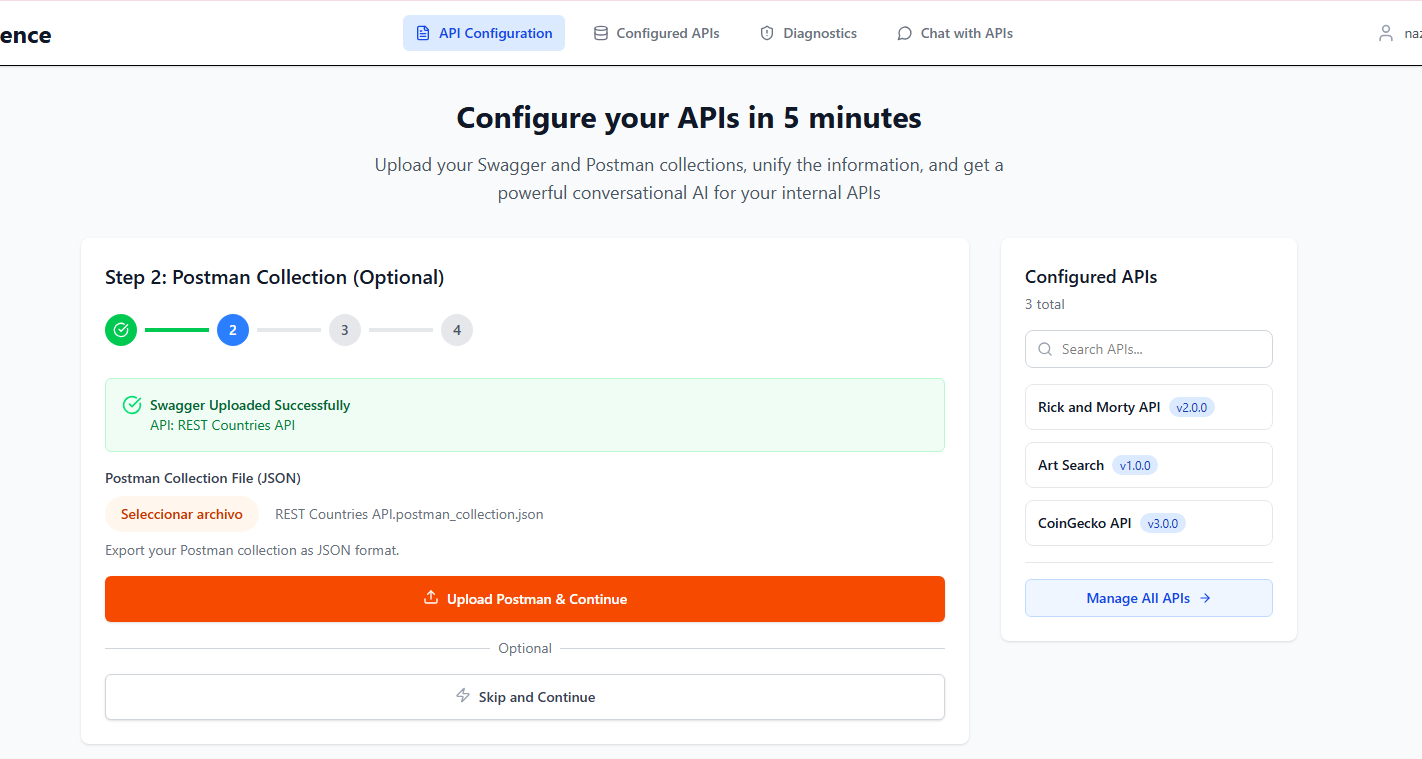Click the success checkmark in Swagger banner
Viewport: 1422px width, 759px height.
click(132, 405)
